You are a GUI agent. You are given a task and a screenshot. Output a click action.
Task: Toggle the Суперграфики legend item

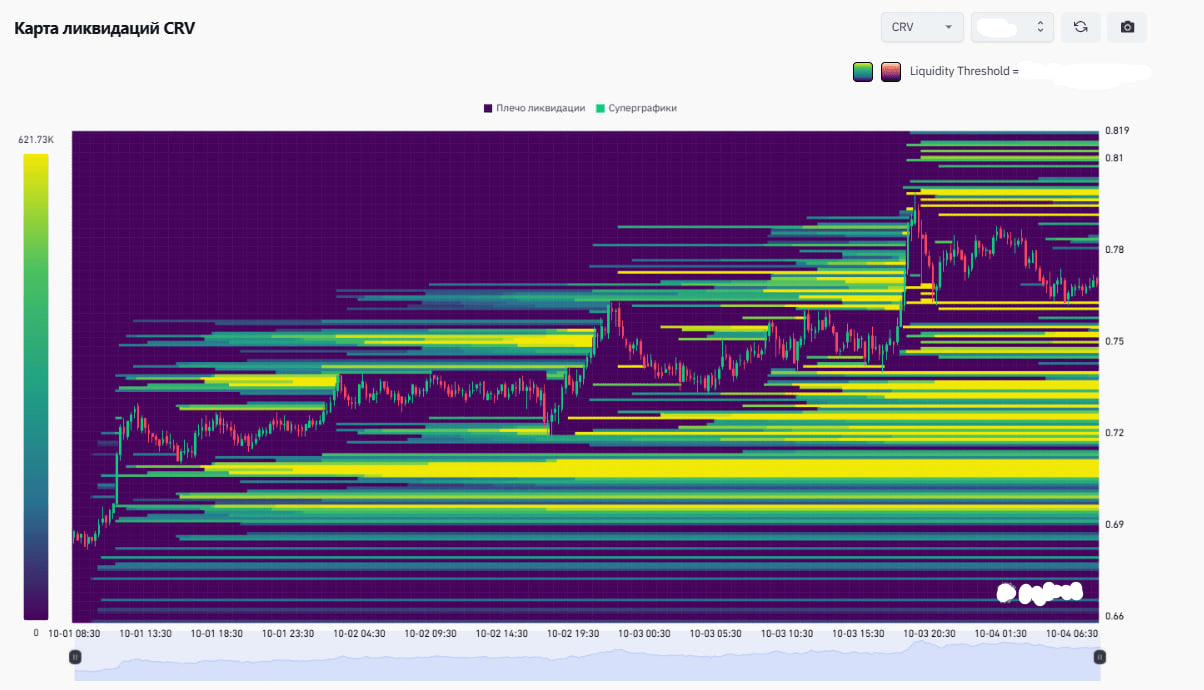click(x=636, y=108)
